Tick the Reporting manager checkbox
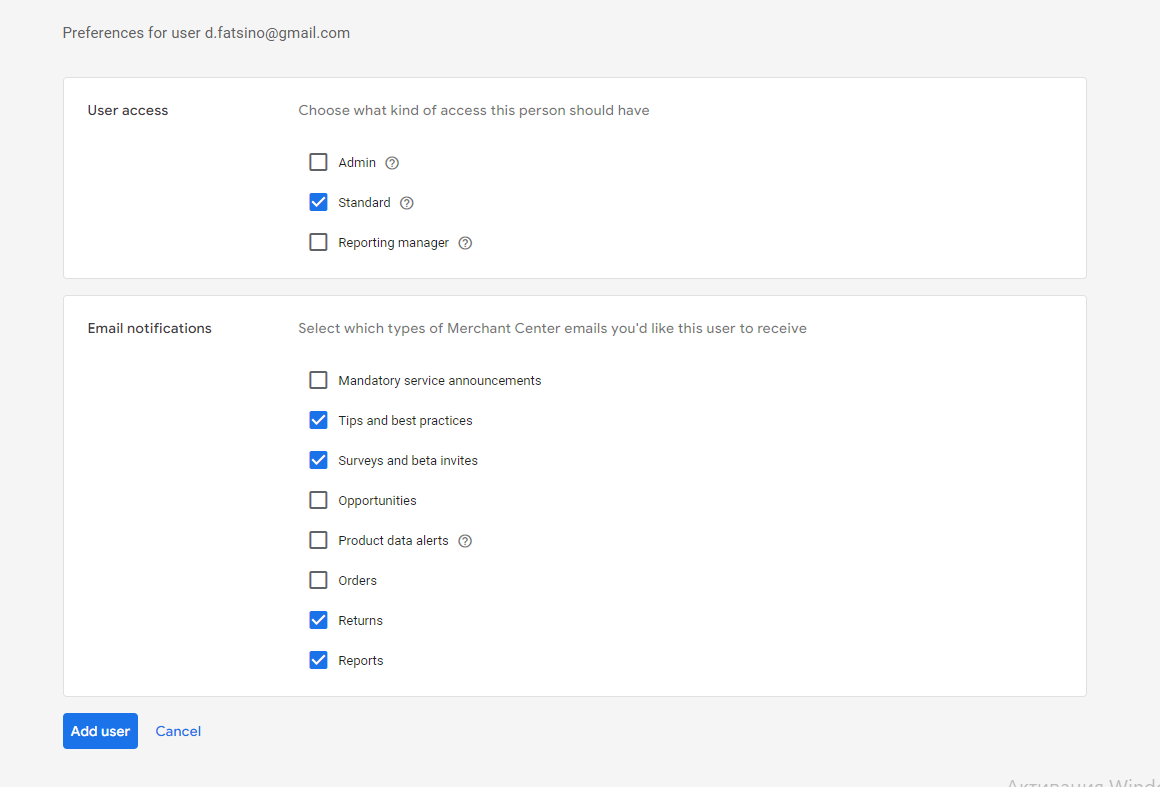This screenshot has height=787, width=1160. click(318, 242)
